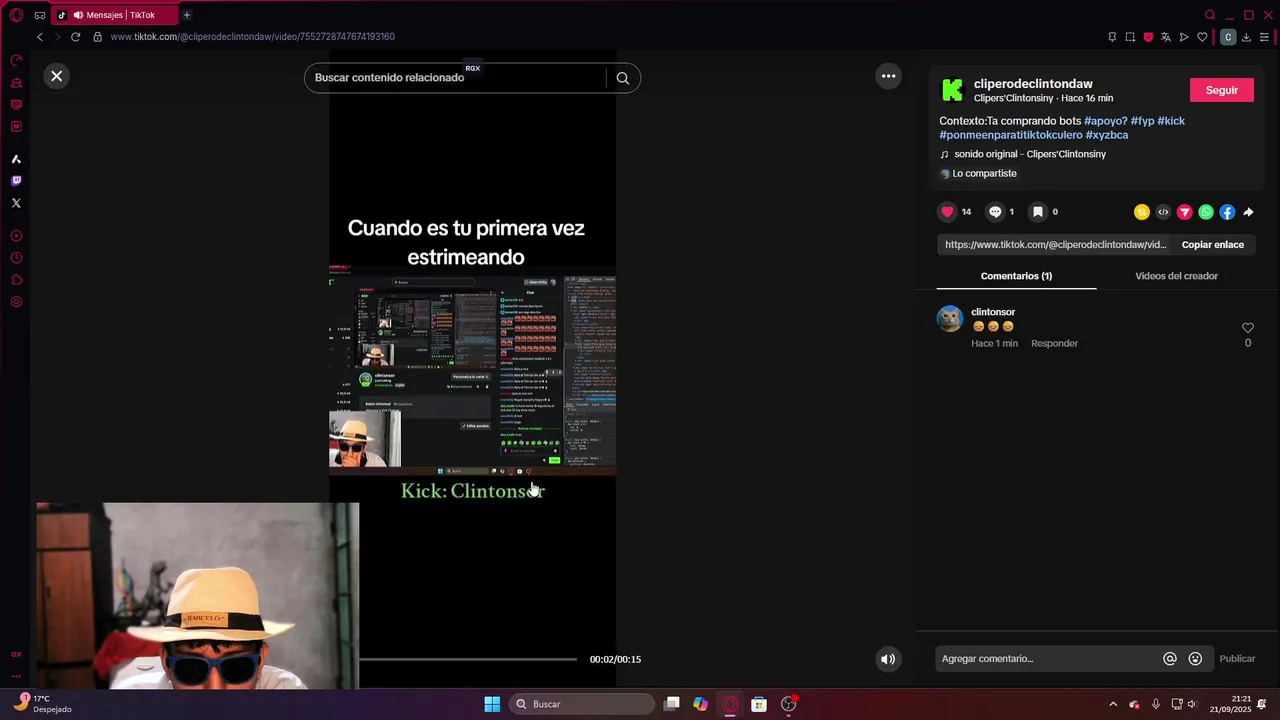Click clintonsor commenter username
This screenshot has height=720, width=1280.
[993, 312]
